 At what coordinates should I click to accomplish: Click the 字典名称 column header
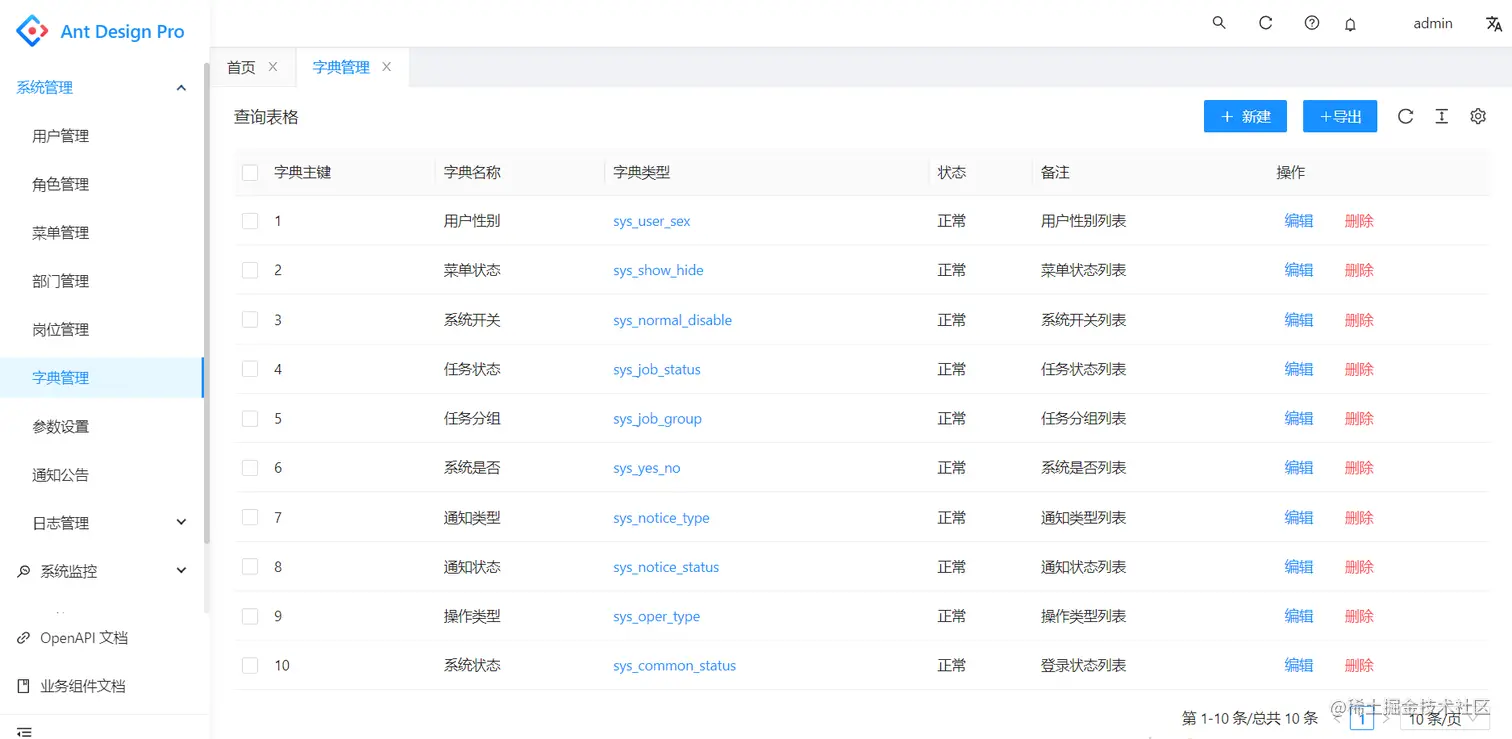472,173
